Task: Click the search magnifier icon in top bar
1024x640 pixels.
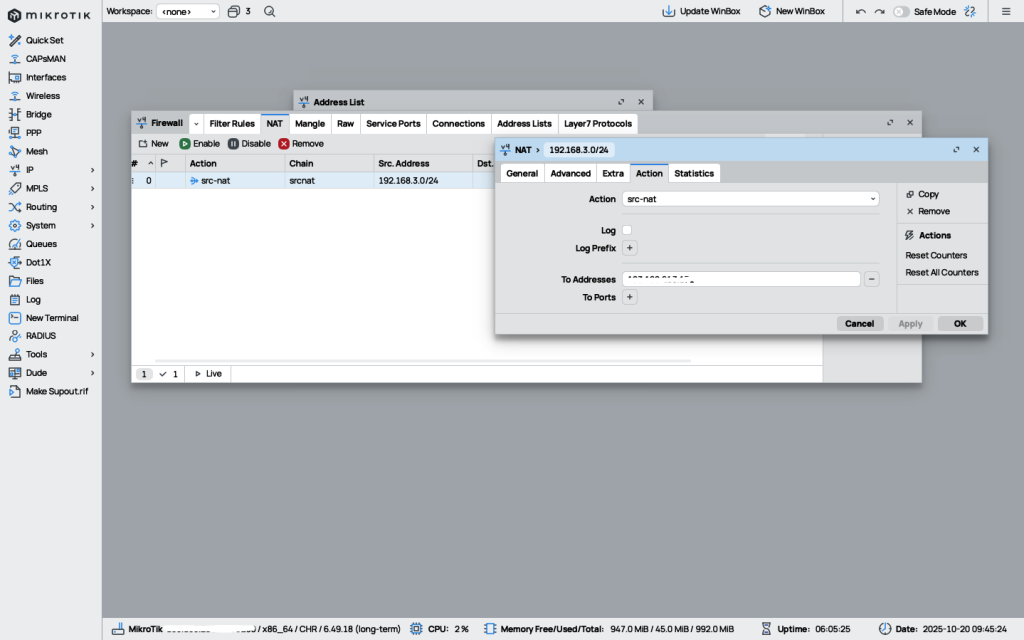Action: [x=270, y=11]
